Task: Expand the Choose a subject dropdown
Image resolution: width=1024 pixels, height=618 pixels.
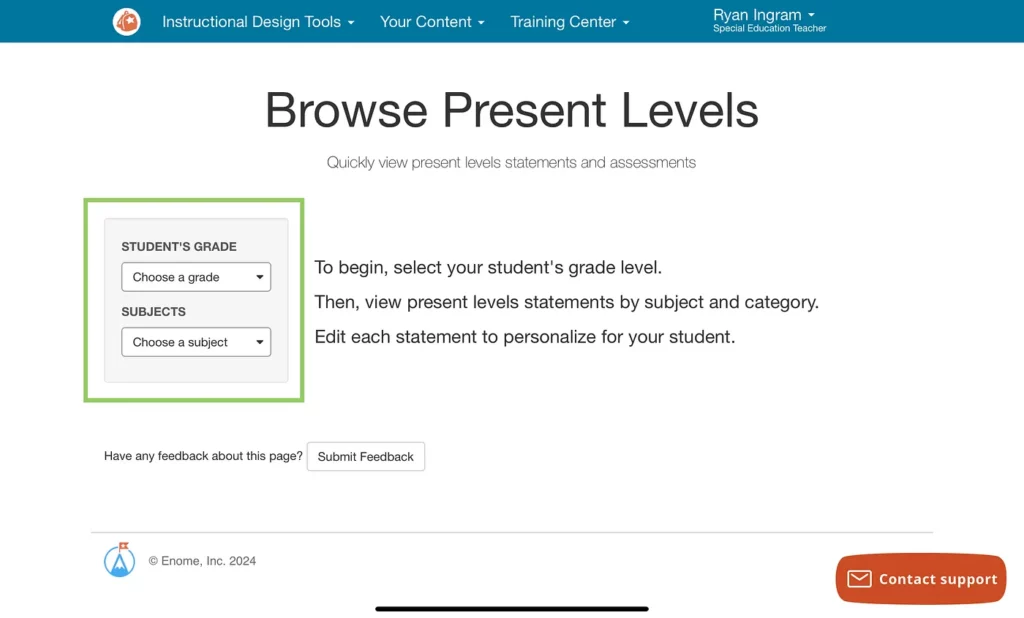Action: pyautogui.click(x=196, y=342)
